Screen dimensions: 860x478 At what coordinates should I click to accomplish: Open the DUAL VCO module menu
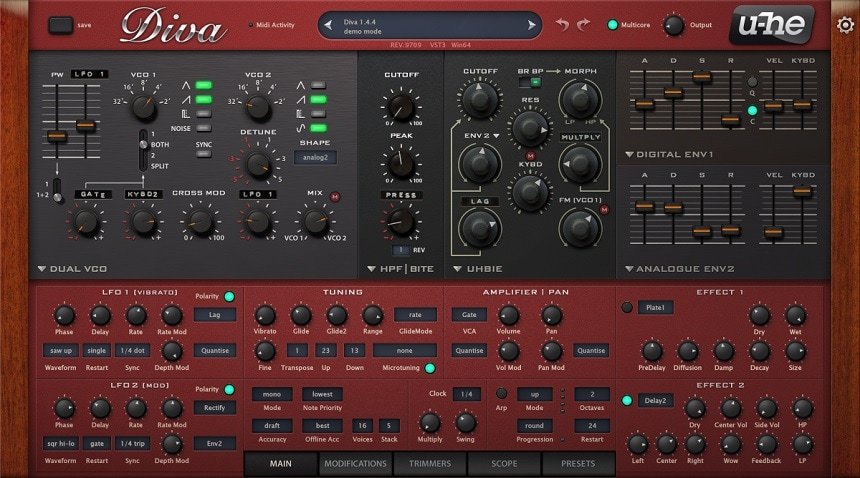click(72, 269)
